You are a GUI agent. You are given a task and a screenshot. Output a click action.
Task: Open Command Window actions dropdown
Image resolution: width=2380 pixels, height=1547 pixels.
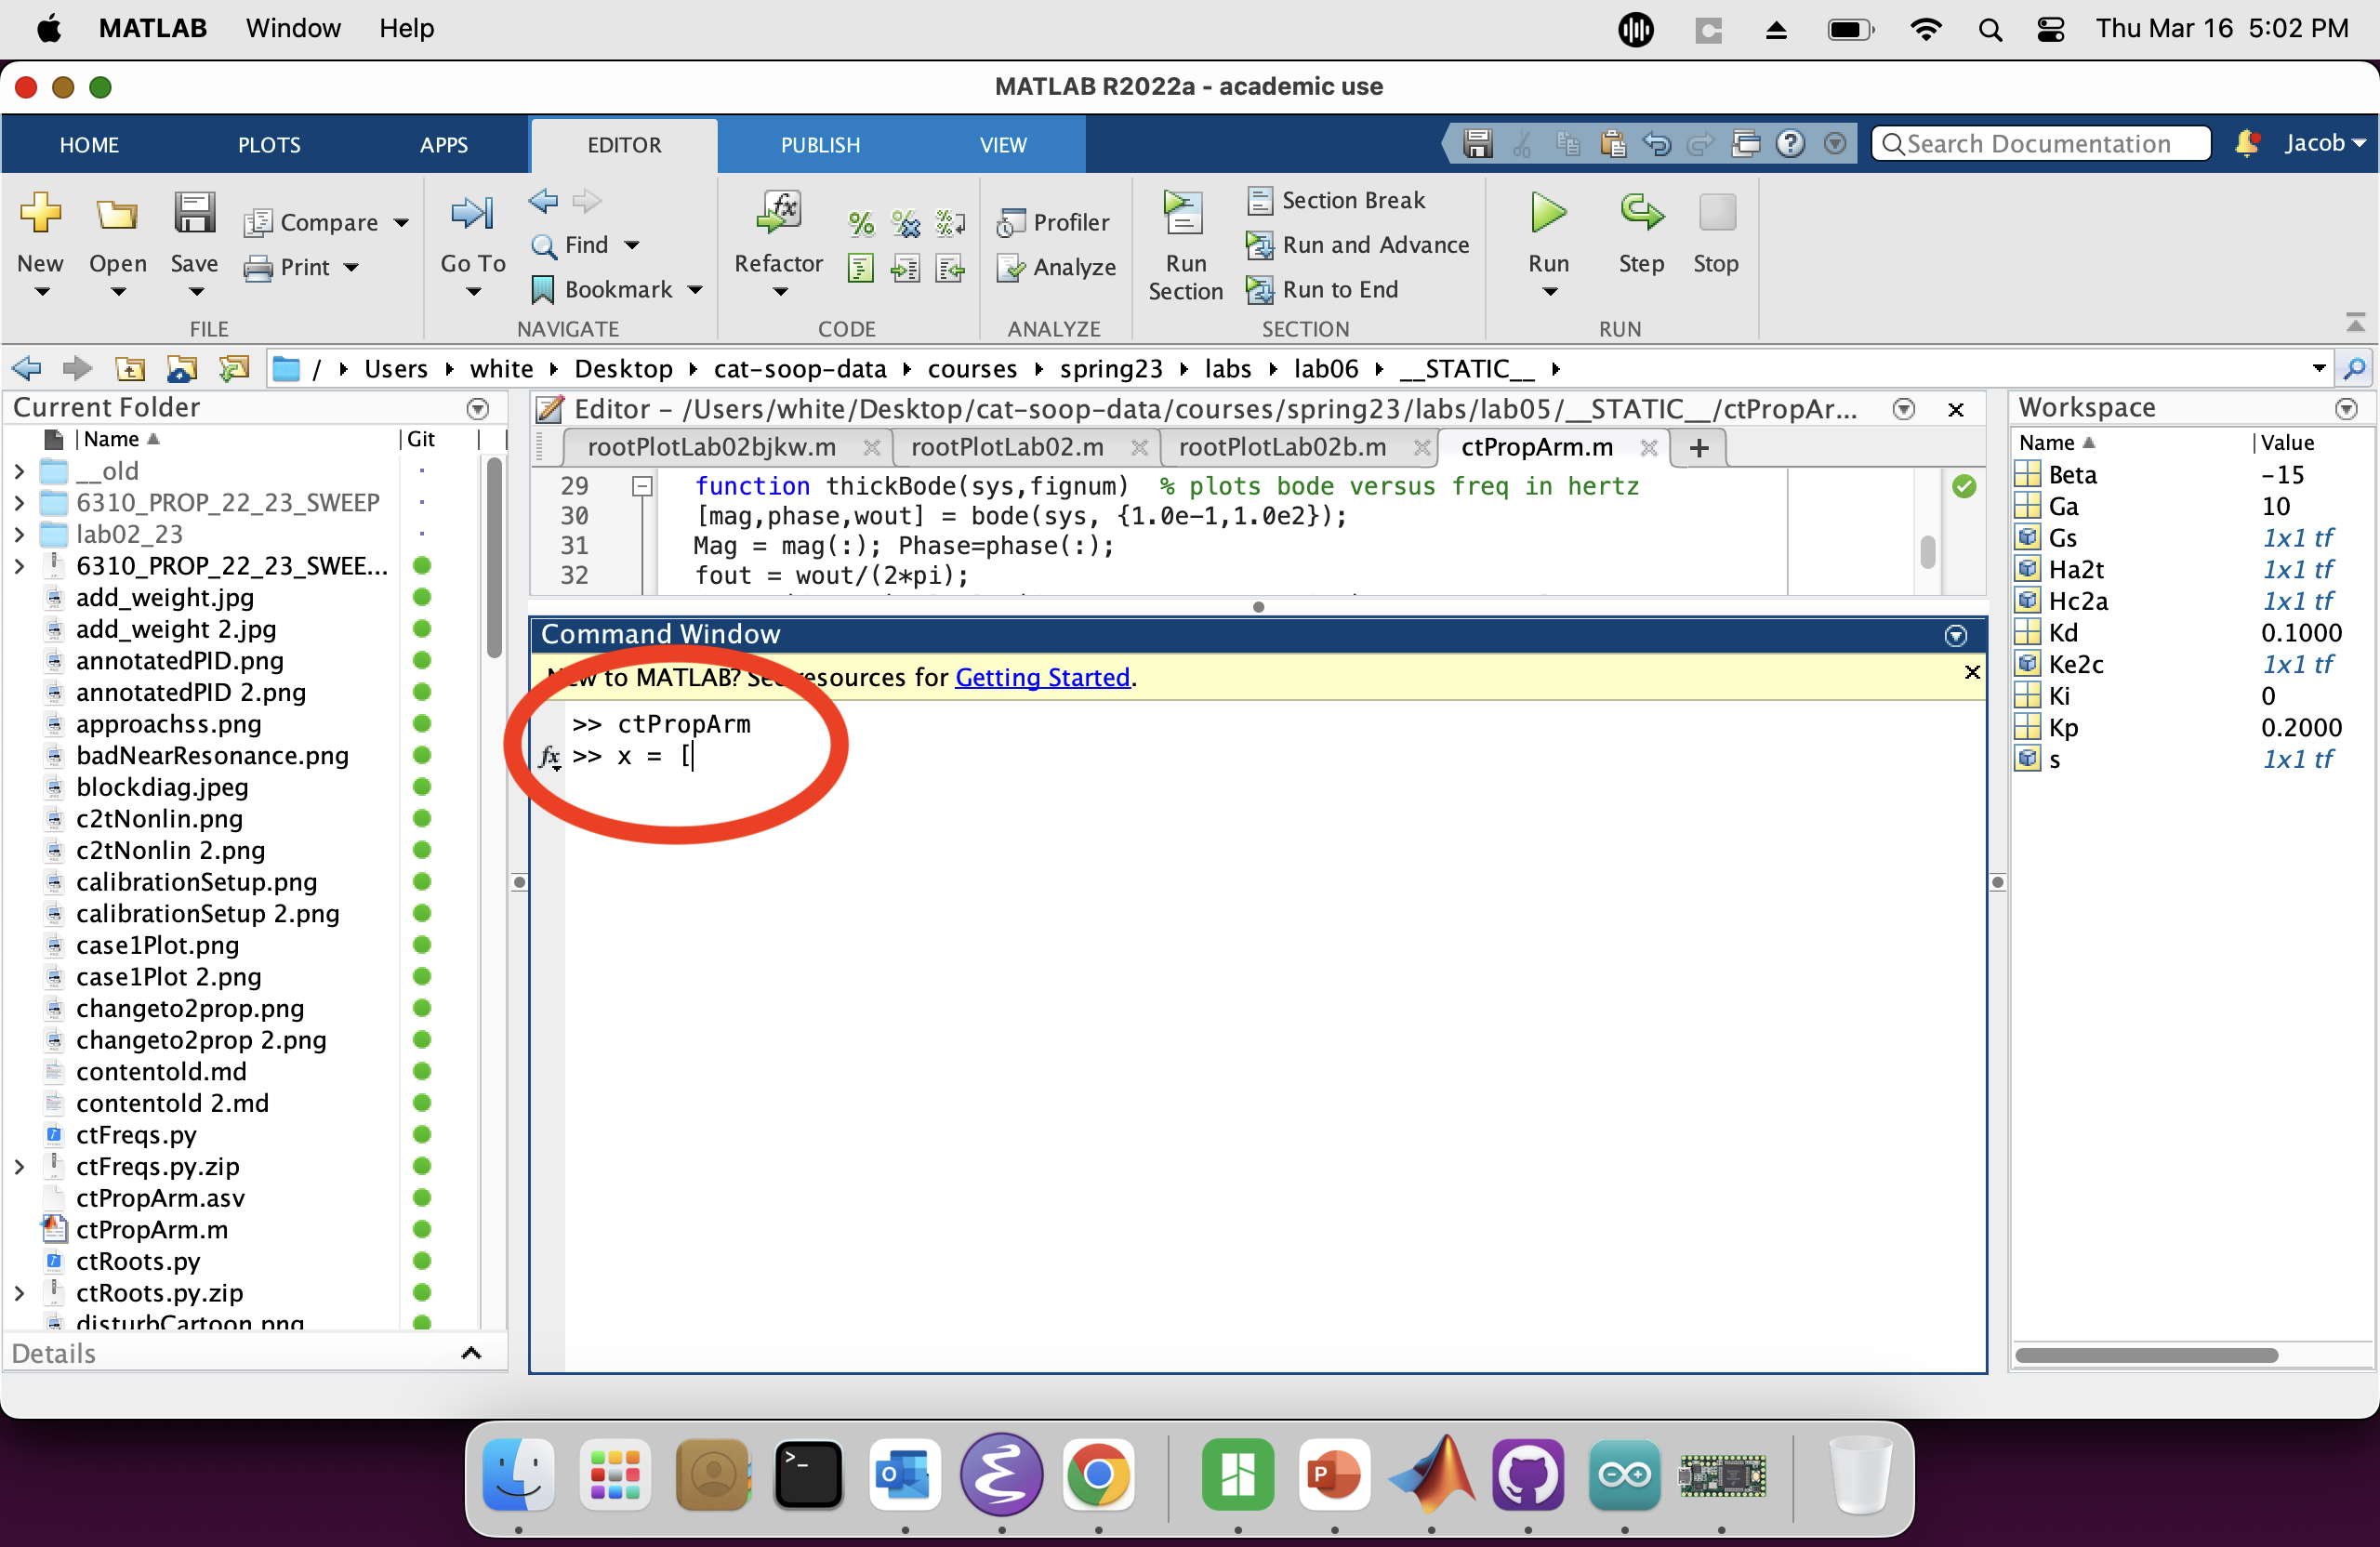pos(1955,635)
